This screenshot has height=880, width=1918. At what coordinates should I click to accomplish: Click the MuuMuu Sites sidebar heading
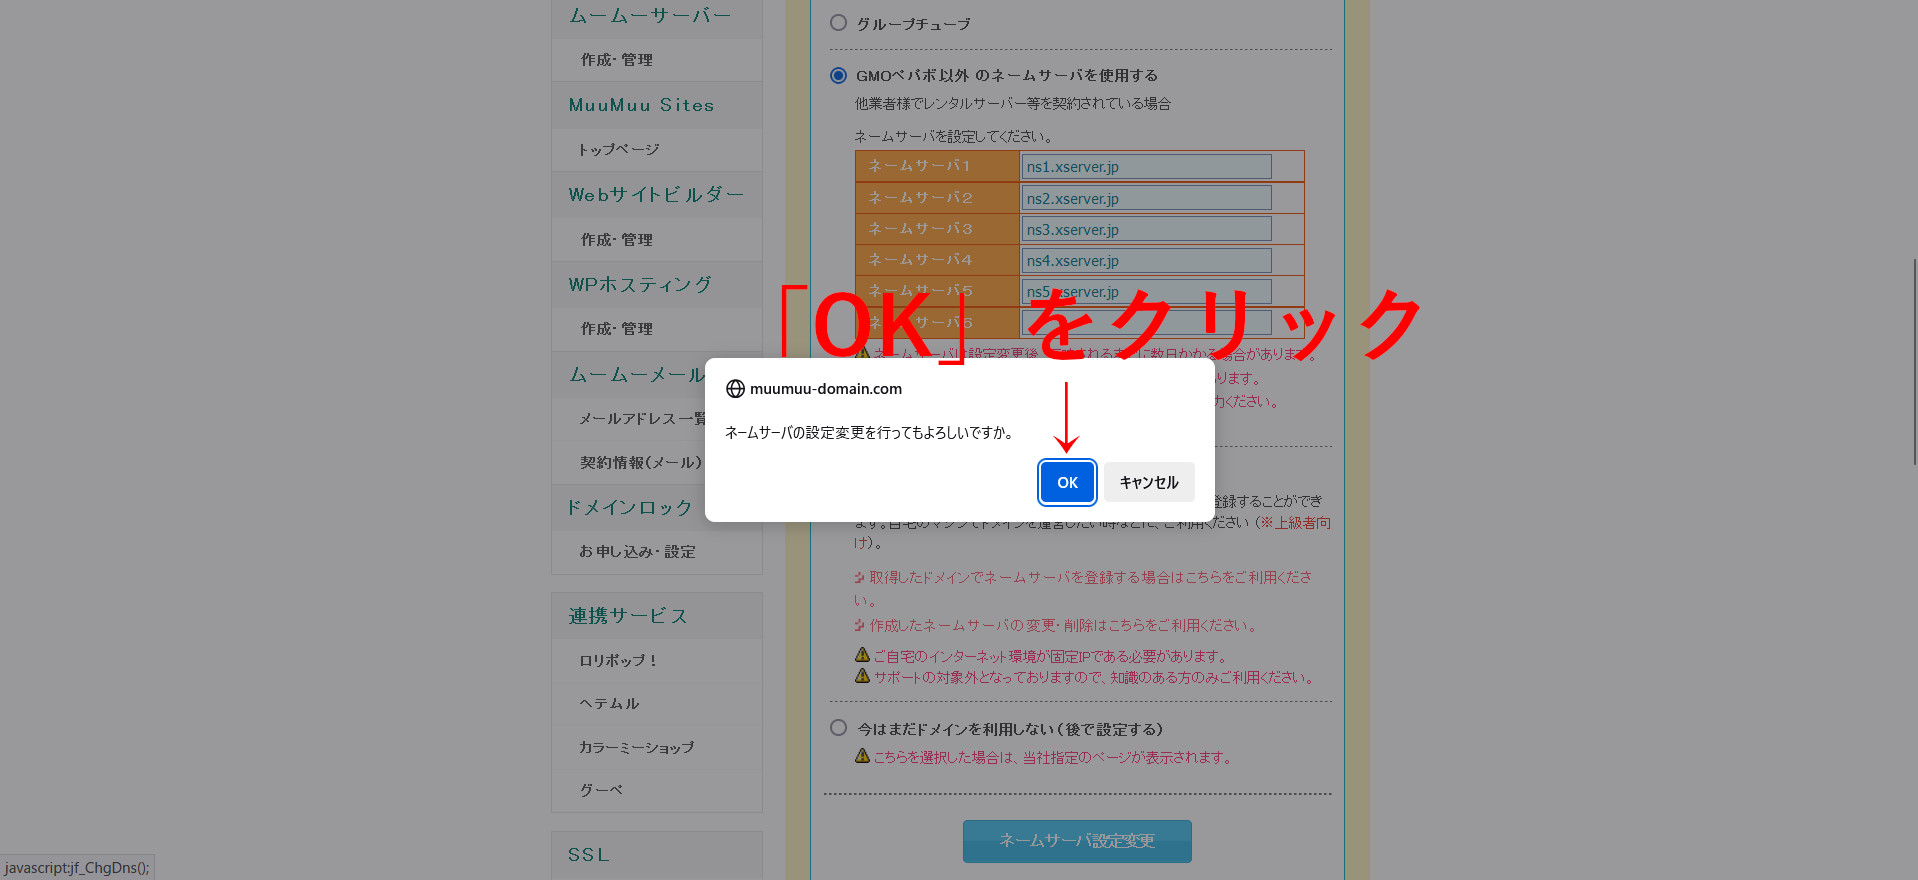(x=641, y=105)
